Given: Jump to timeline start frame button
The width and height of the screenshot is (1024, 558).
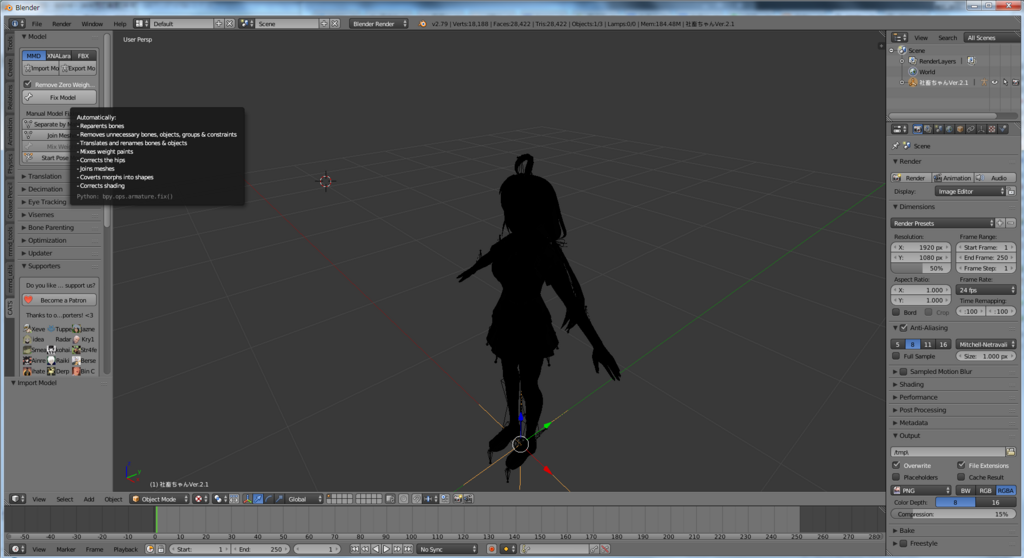Looking at the screenshot, I should tap(355, 550).
